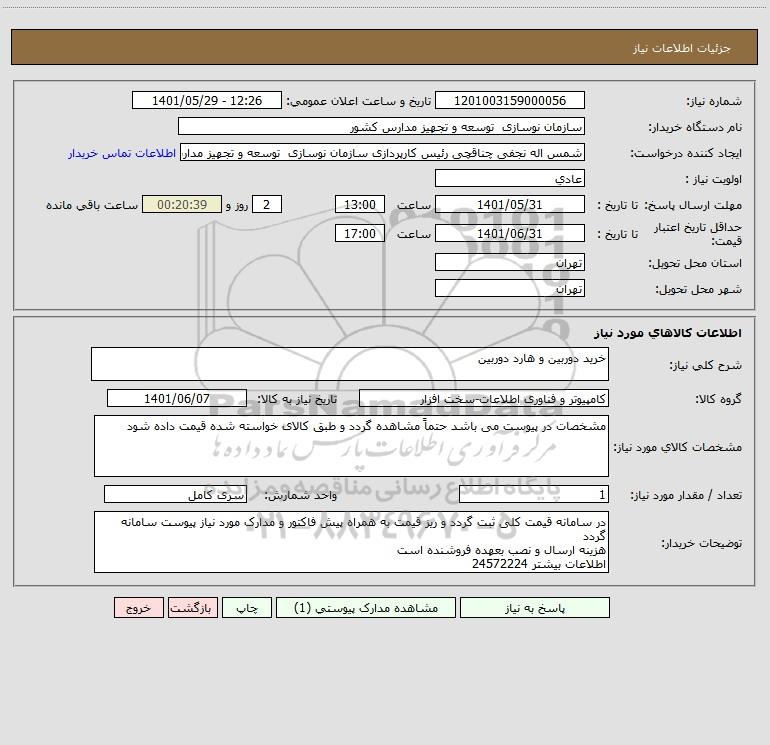This screenshot has height=745, width=770.
Task: Click the گروه کالا label
Action: click(718, 399)
